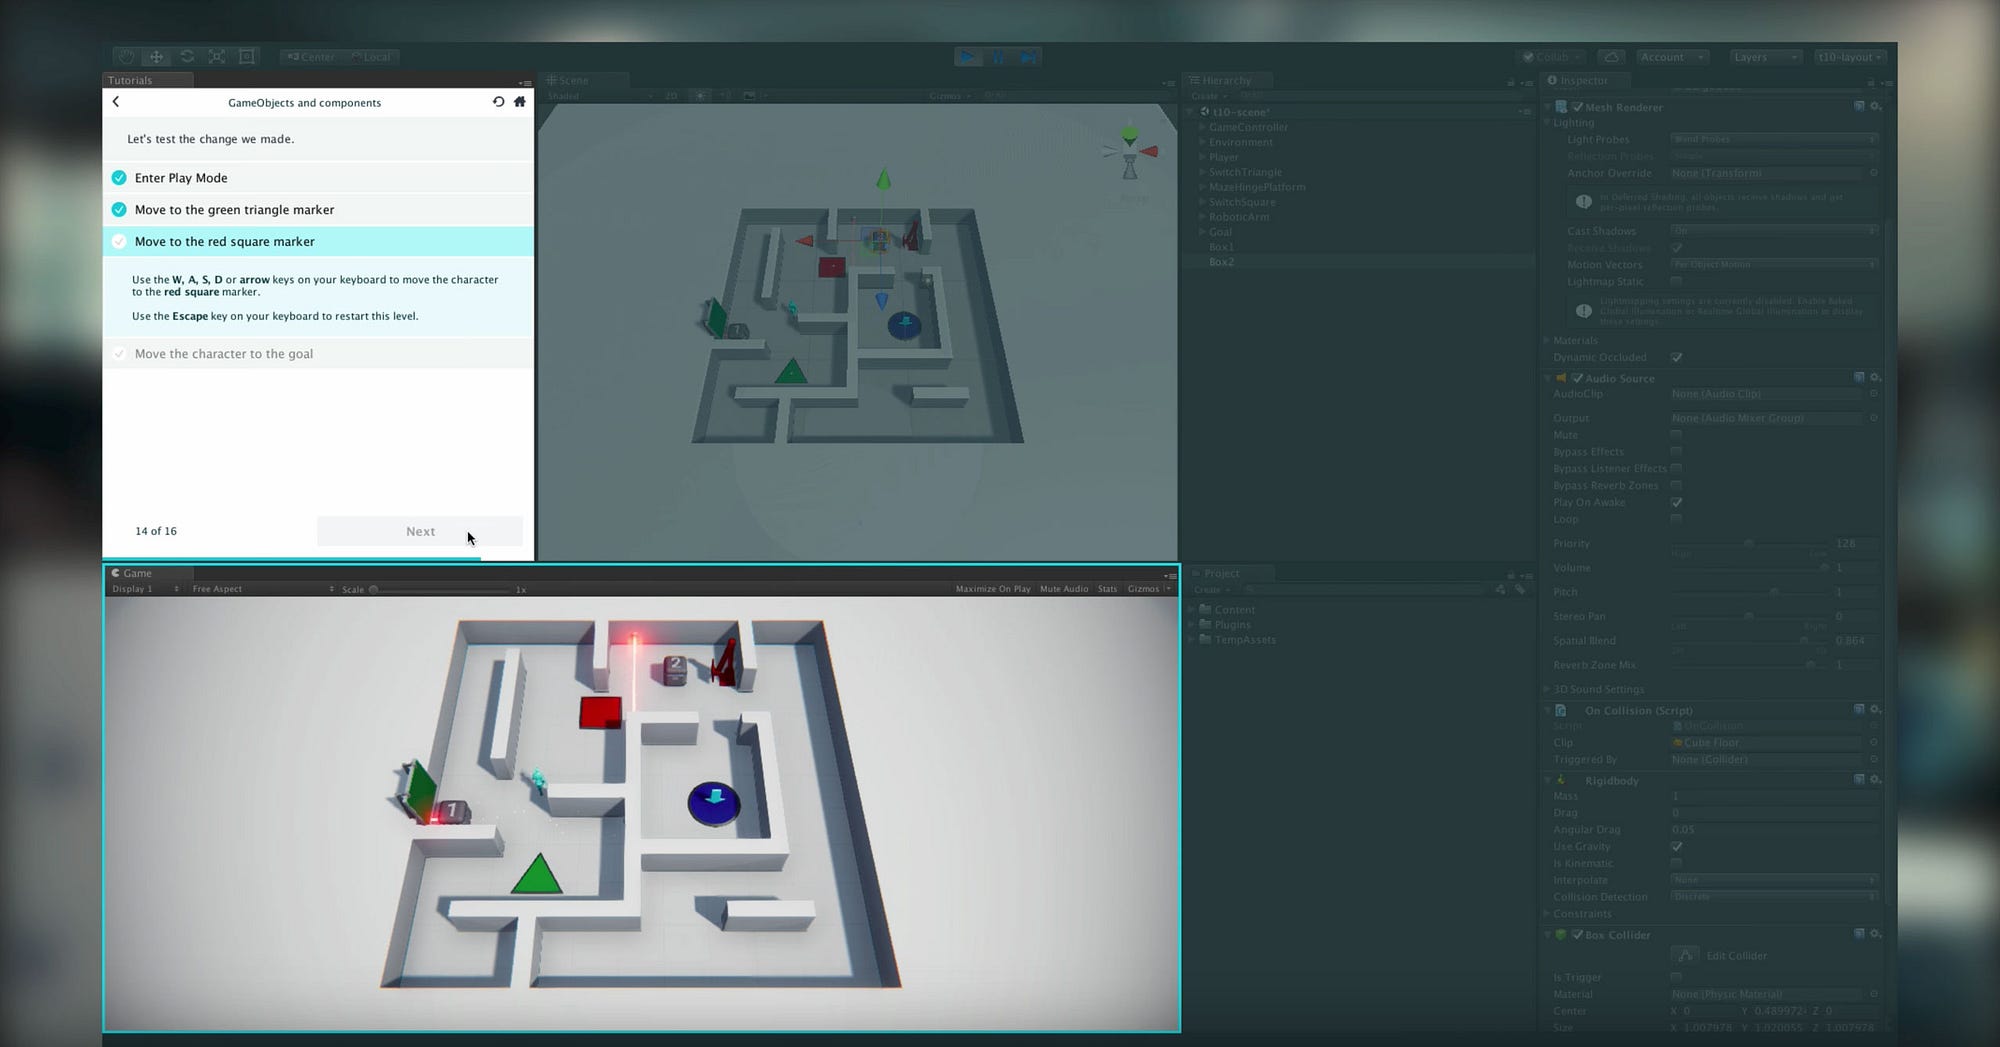Select the Scale tool in the toolbar
The image size is (2000, 1047).
217,56
